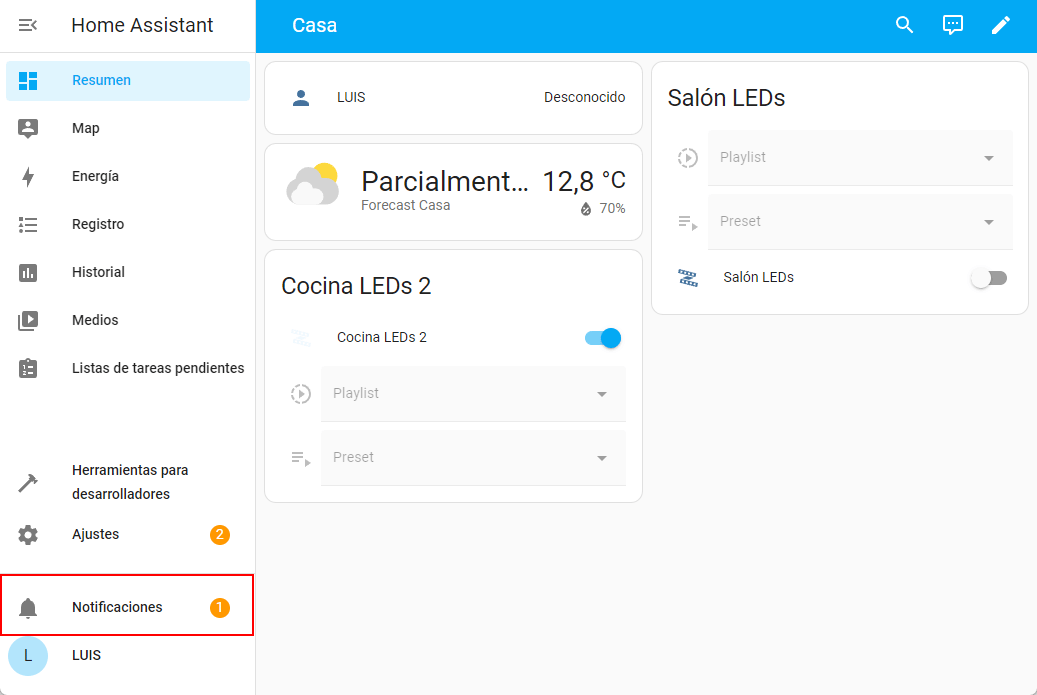Open Registro in the sidebar
Screen dimensions: 1037x695
click(98, 225)
